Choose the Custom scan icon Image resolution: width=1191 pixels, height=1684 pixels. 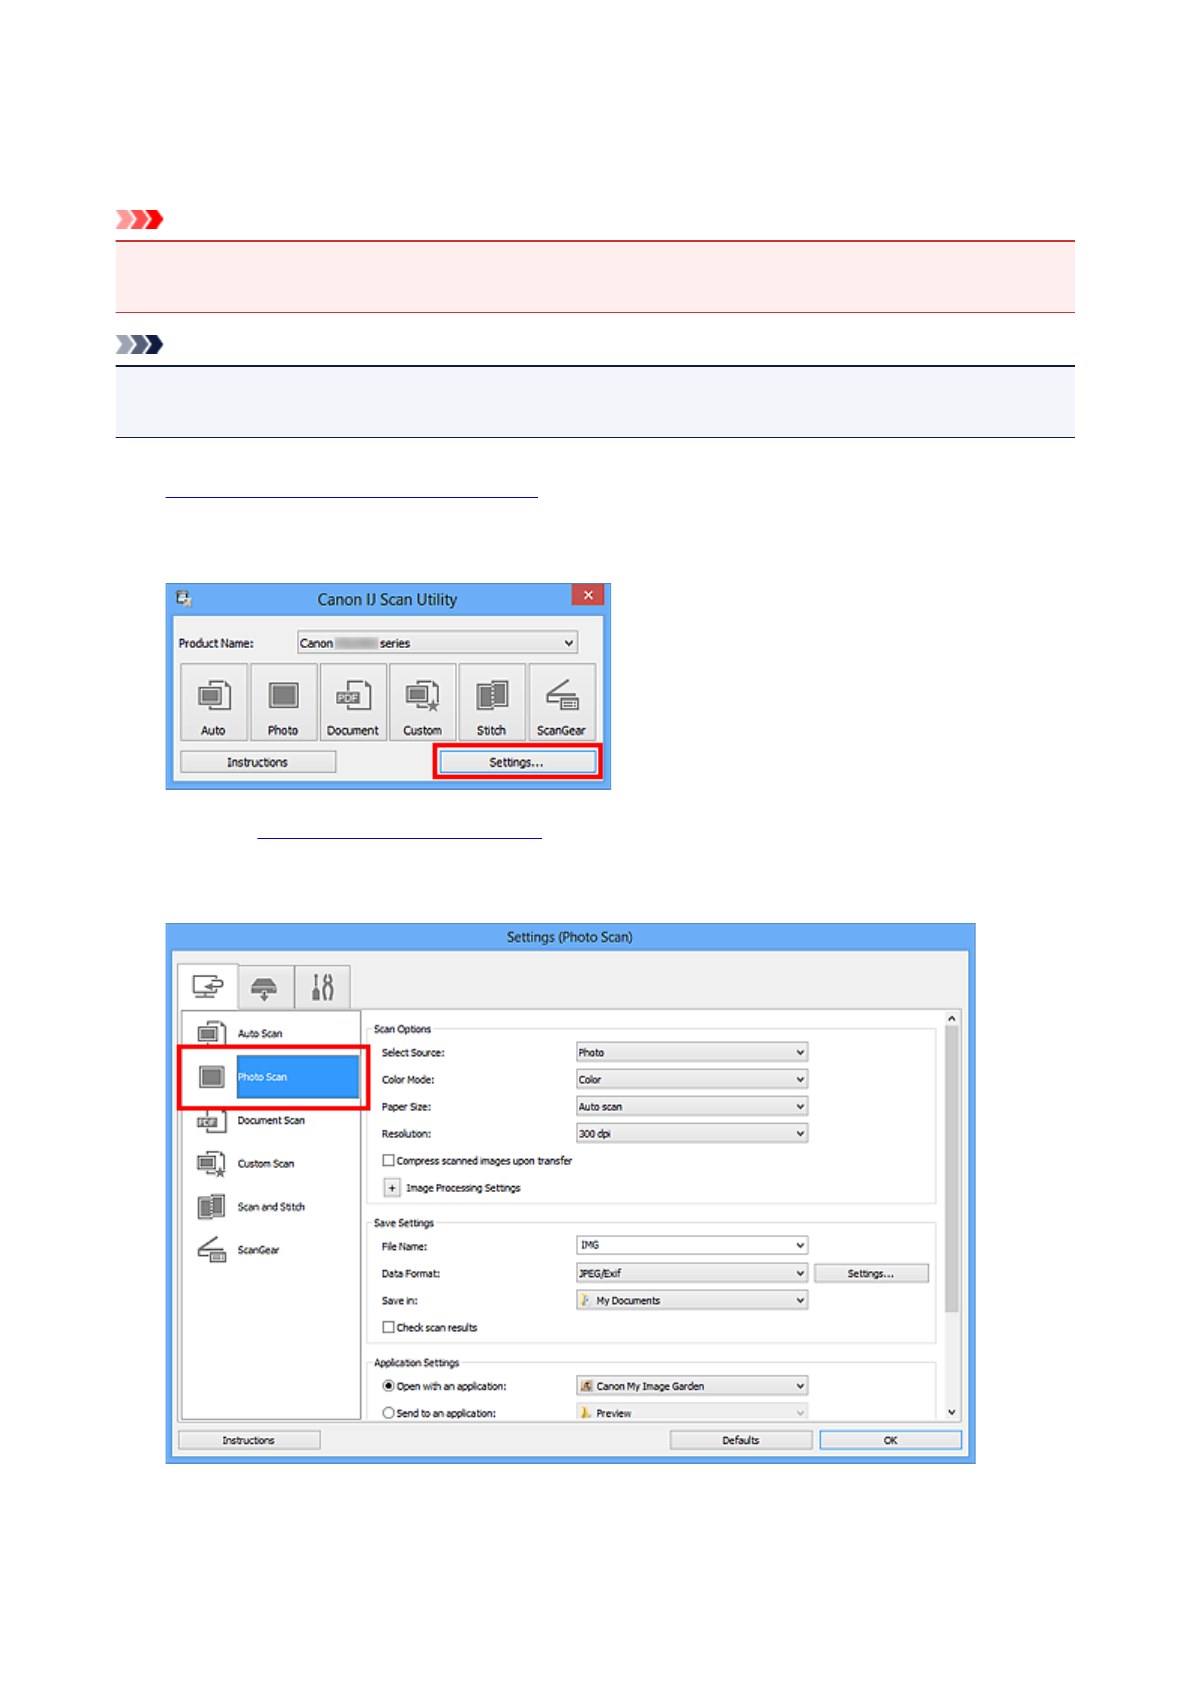point(422,702)
